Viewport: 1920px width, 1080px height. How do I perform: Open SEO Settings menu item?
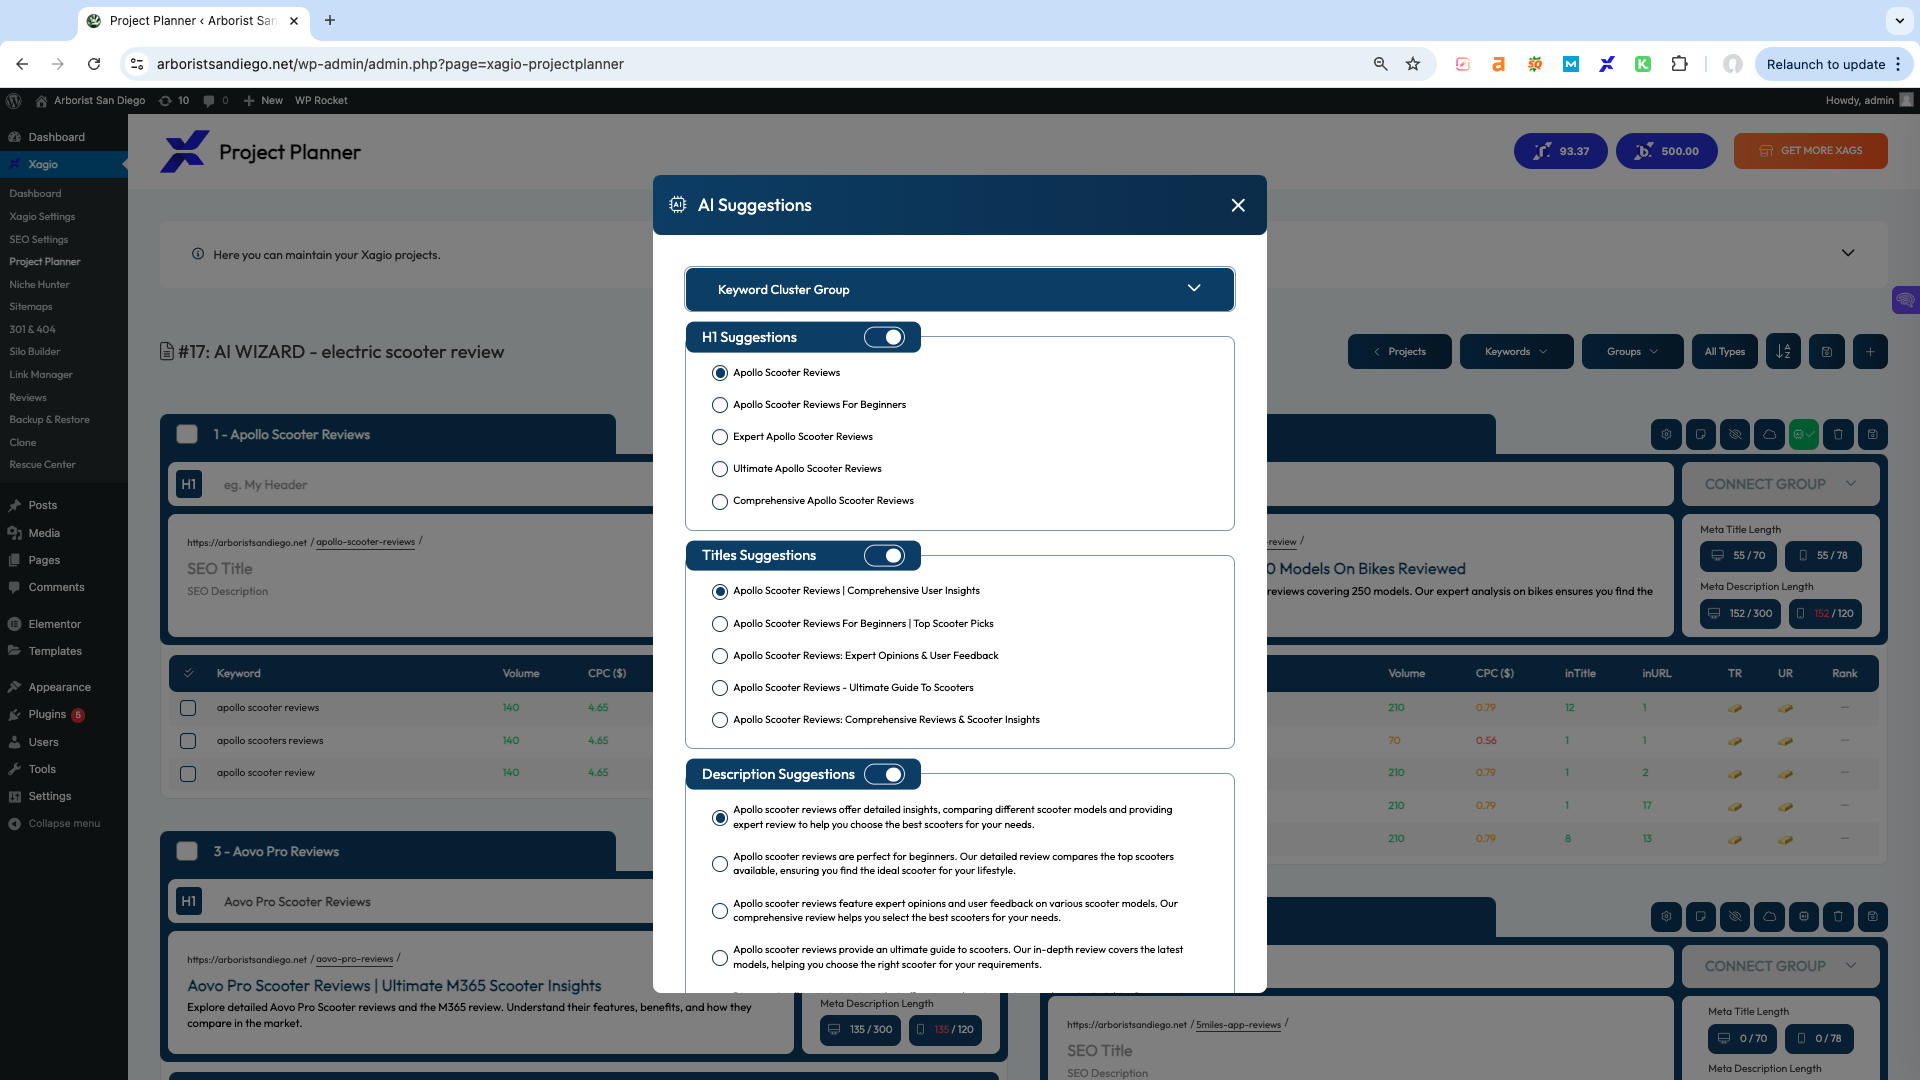[39, 239]
